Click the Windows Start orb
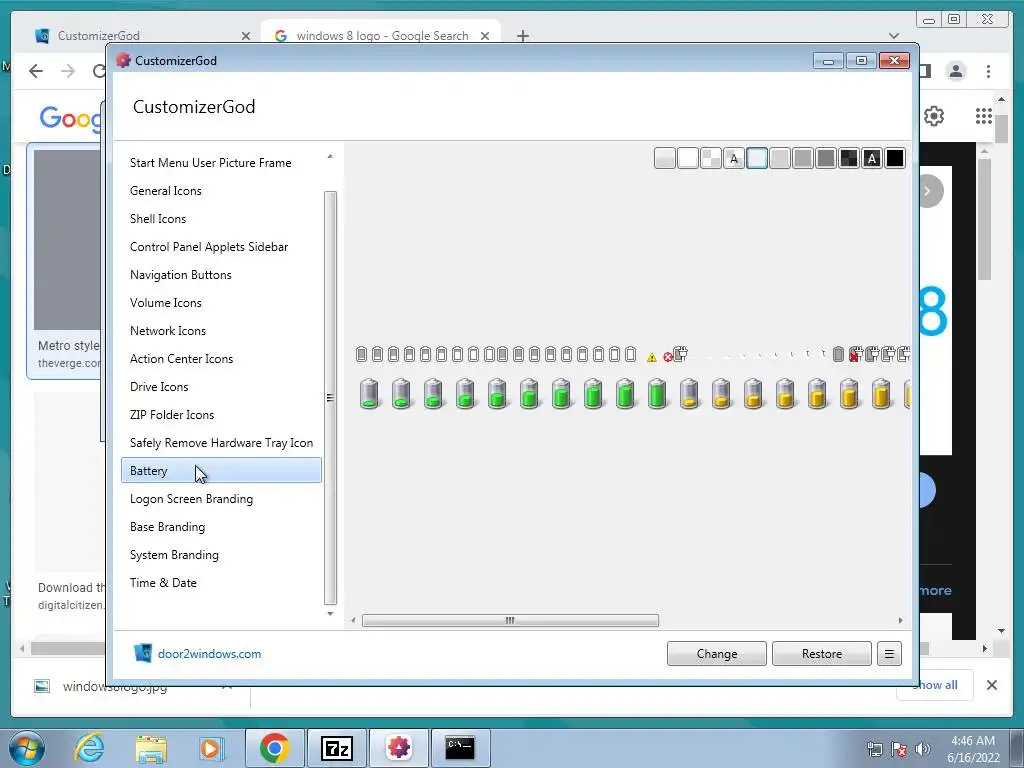Screen dimensions: 1024x768 27,748
